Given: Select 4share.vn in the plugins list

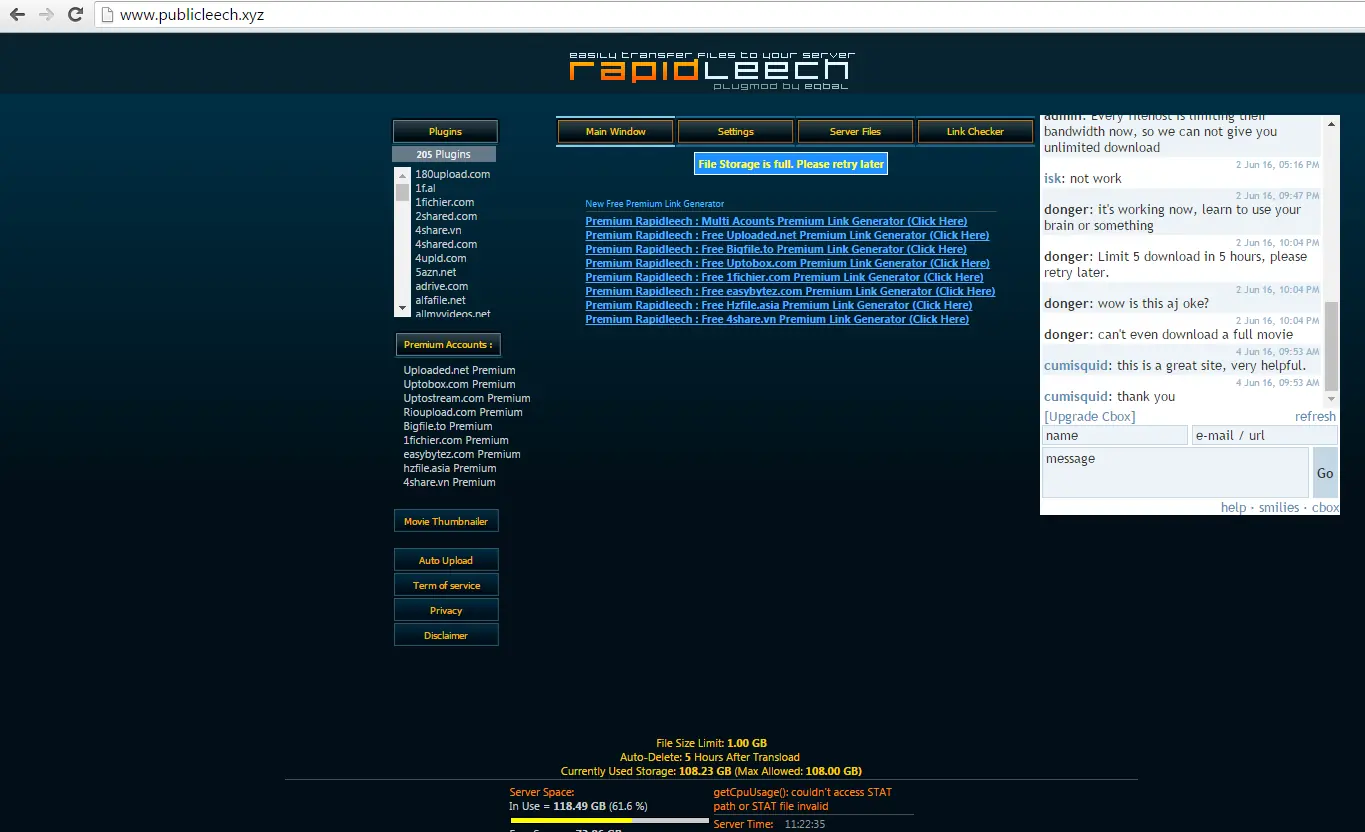Looking at the screenshot, I should pos(438,230).
